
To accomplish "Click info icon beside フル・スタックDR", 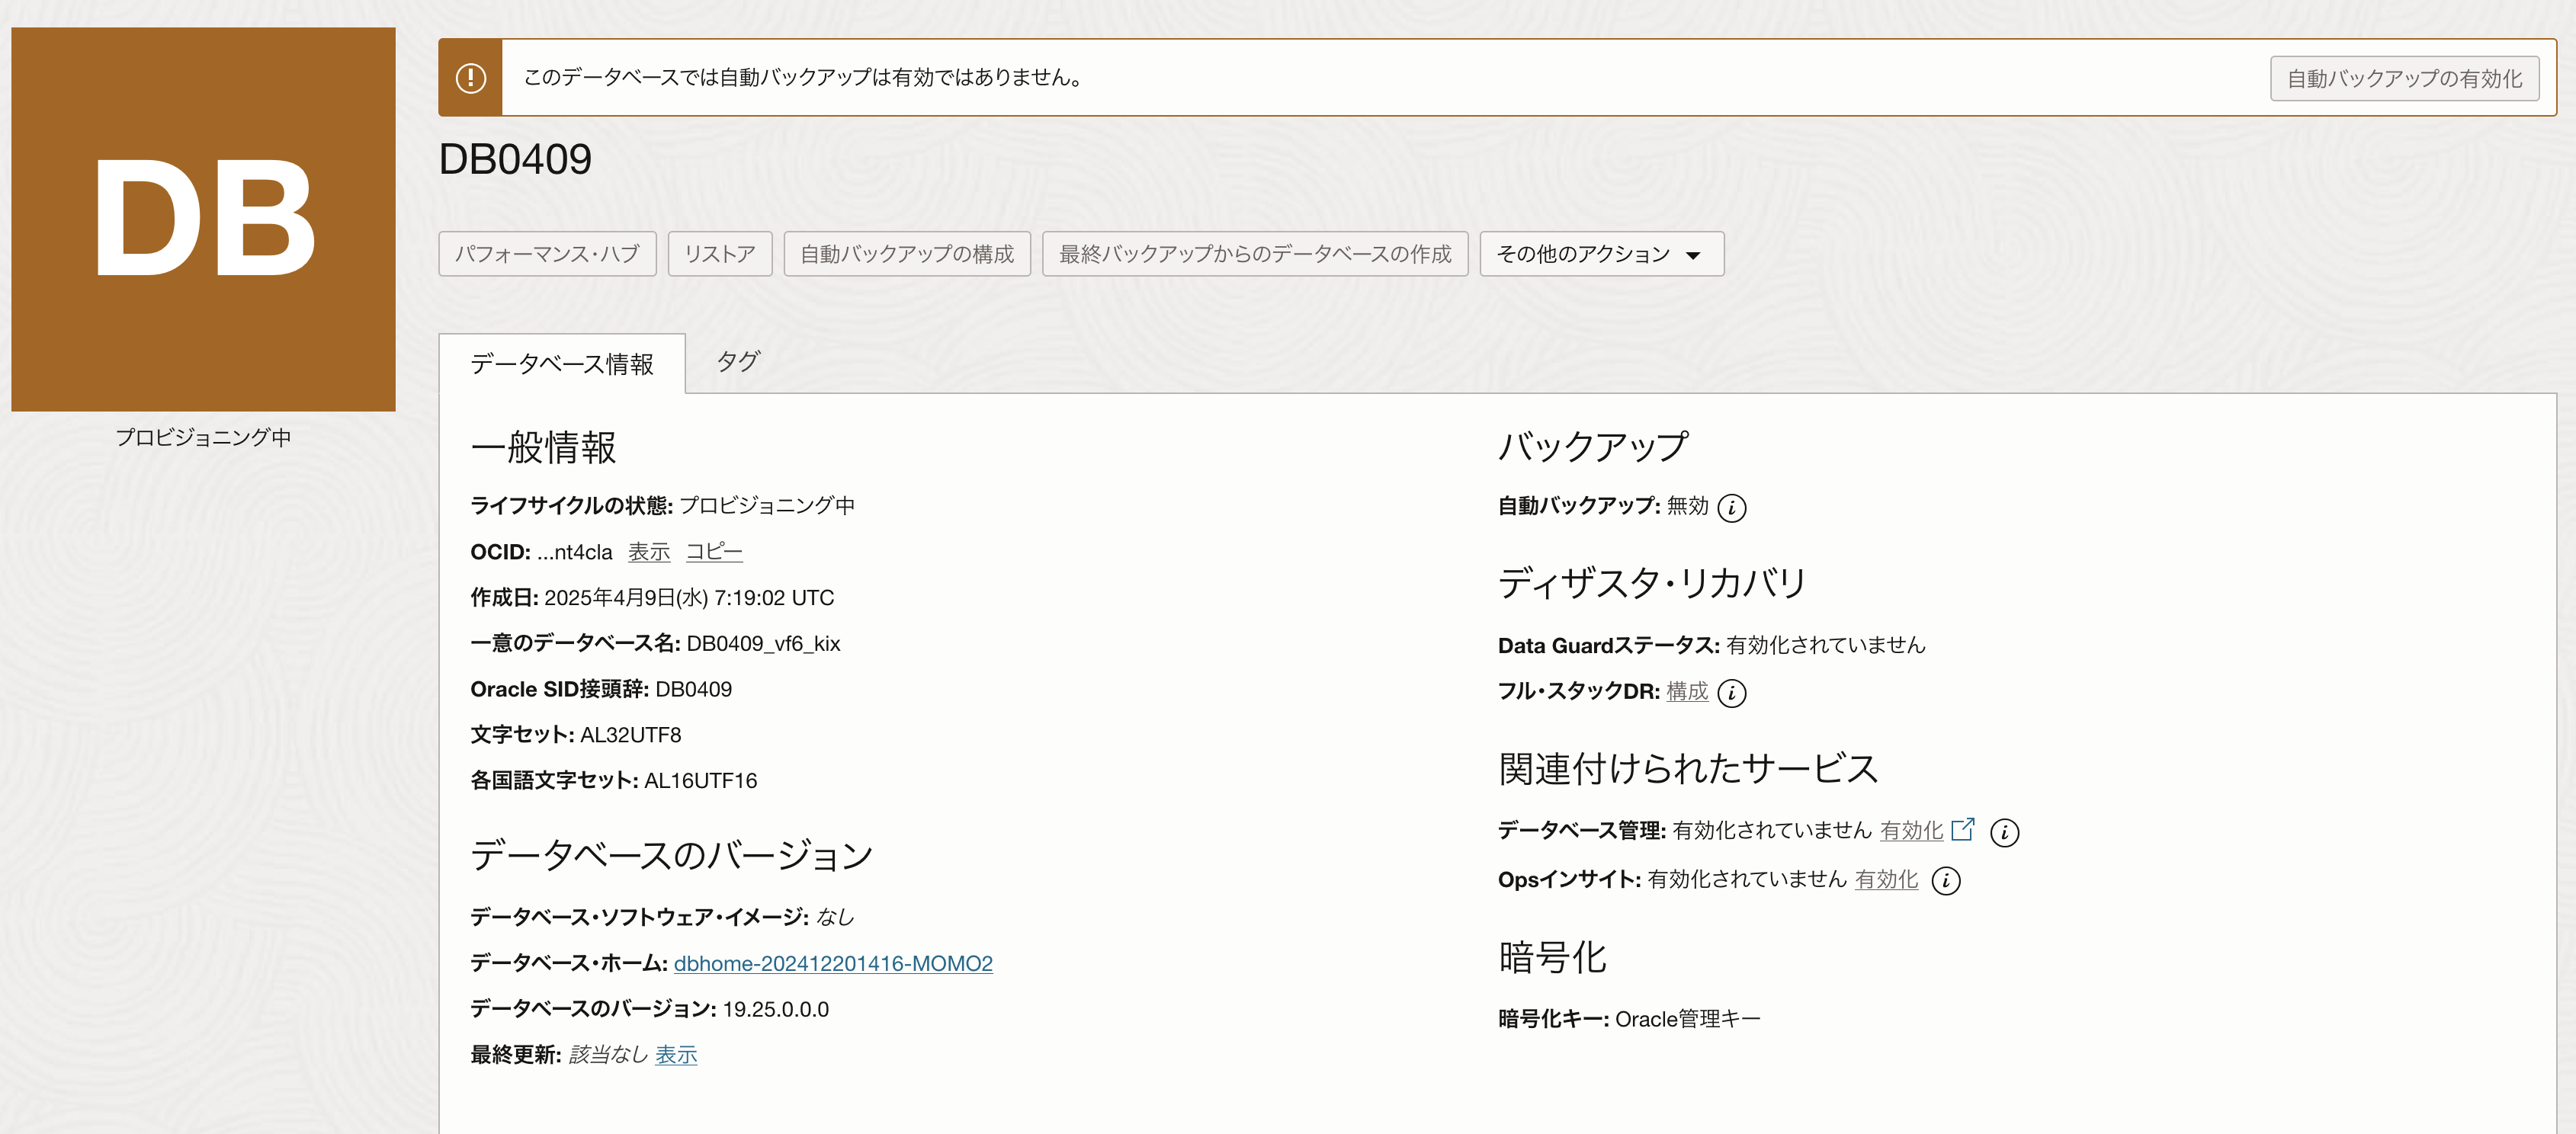I will coord(1731,693).
